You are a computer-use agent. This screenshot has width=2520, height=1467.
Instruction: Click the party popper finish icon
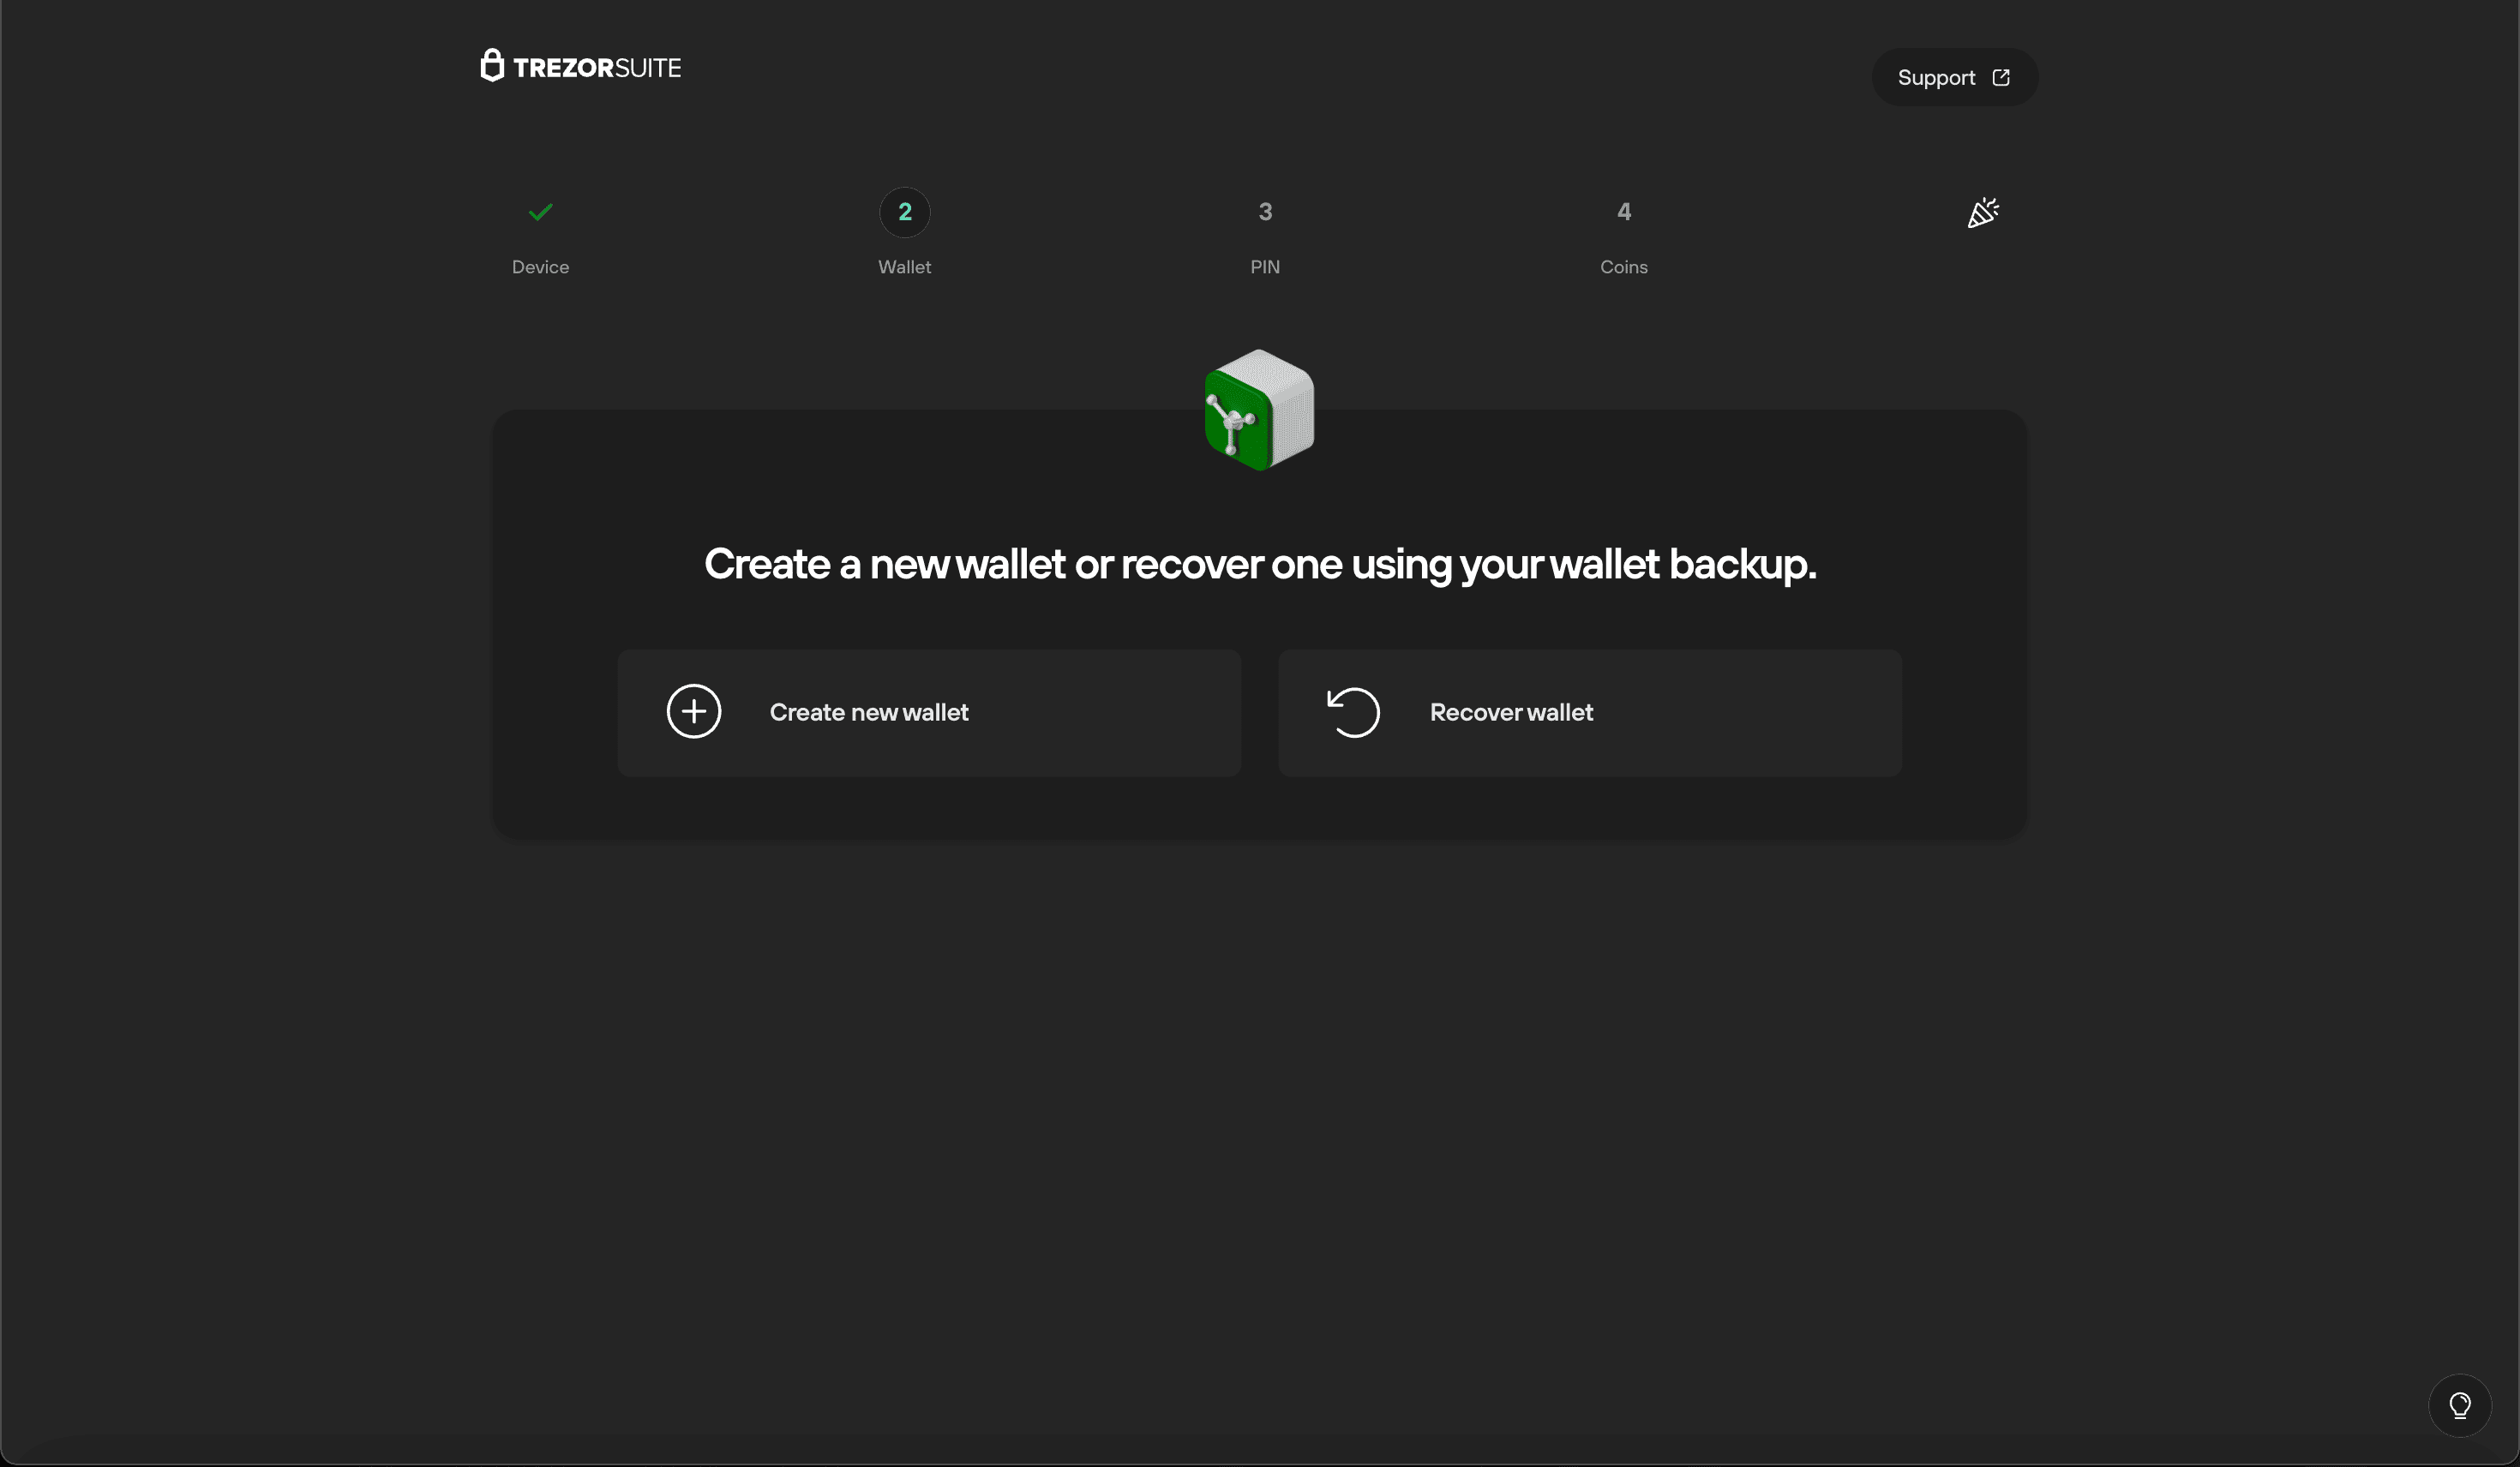coord(1982,212)
